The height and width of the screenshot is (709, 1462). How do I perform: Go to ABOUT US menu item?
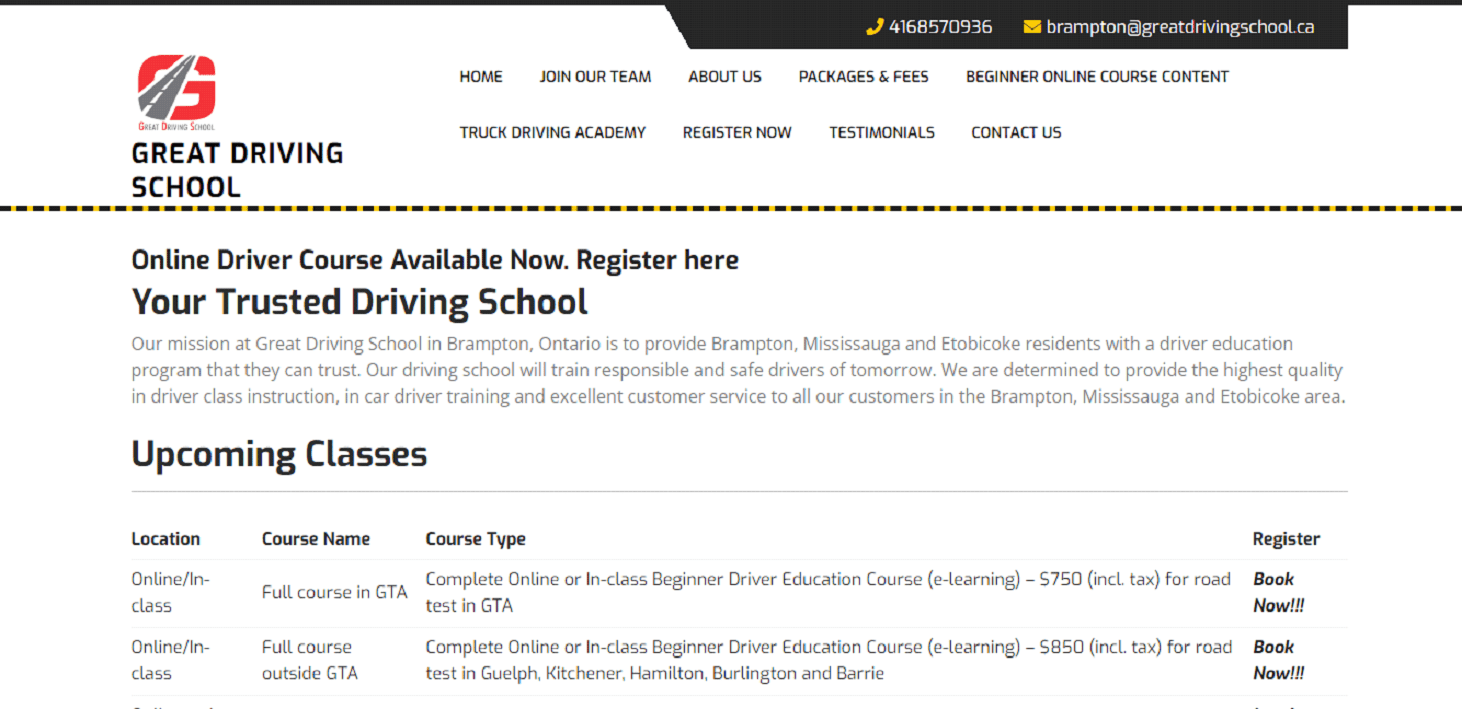coord(725,76)
